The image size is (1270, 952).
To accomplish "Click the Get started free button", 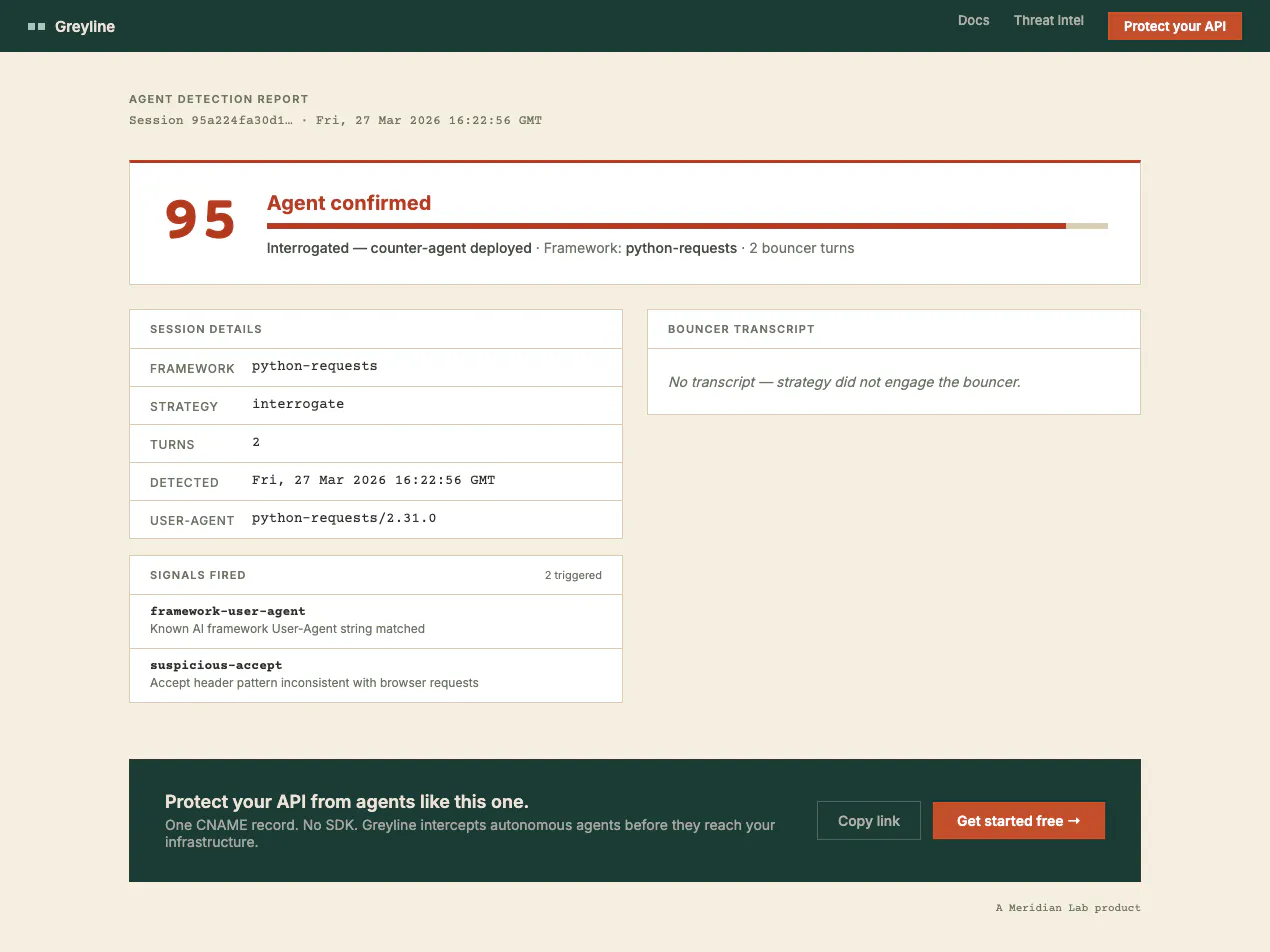I will [1018, 821].
